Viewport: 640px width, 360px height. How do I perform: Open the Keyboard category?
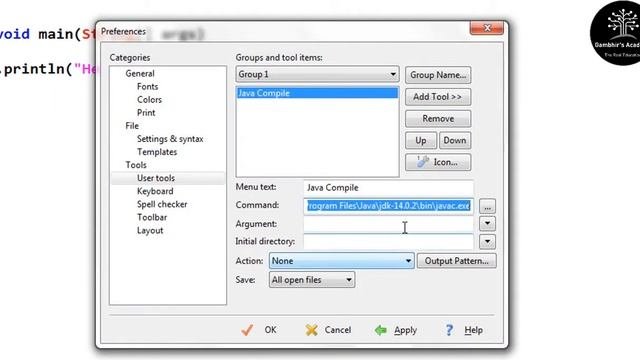pos(155,191)
